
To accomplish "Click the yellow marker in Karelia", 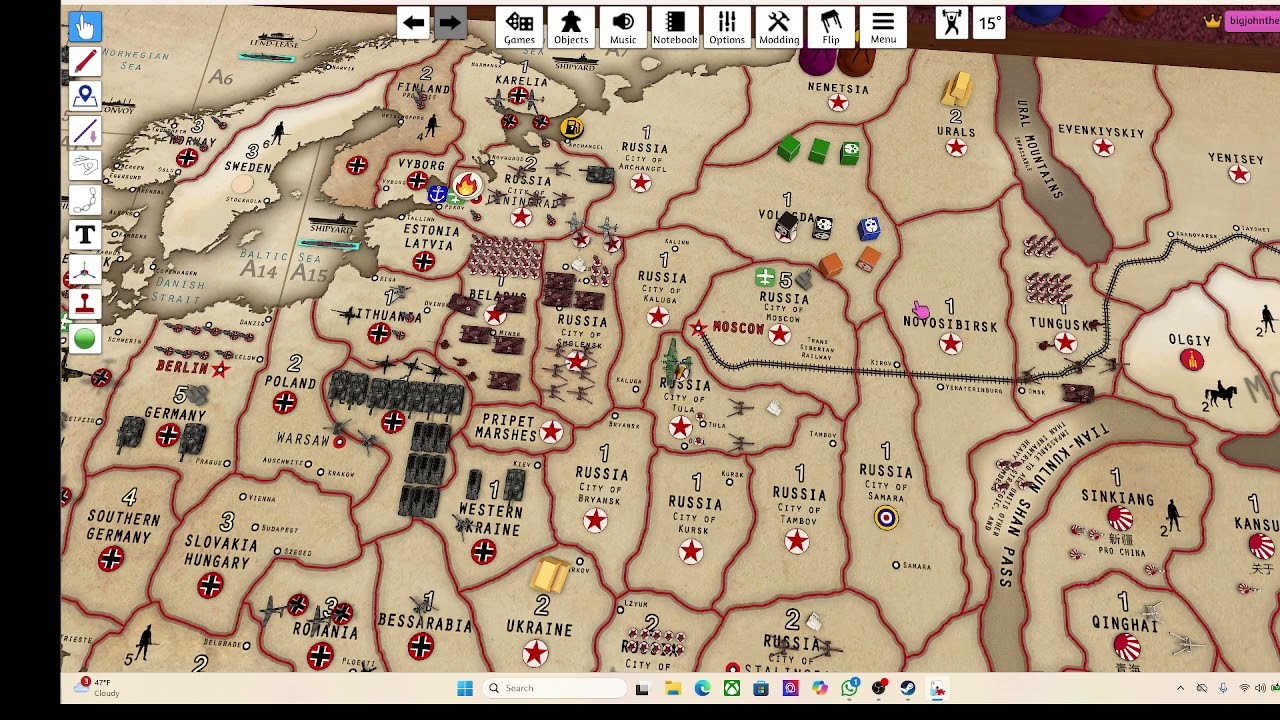I will [x=571, y=128].
